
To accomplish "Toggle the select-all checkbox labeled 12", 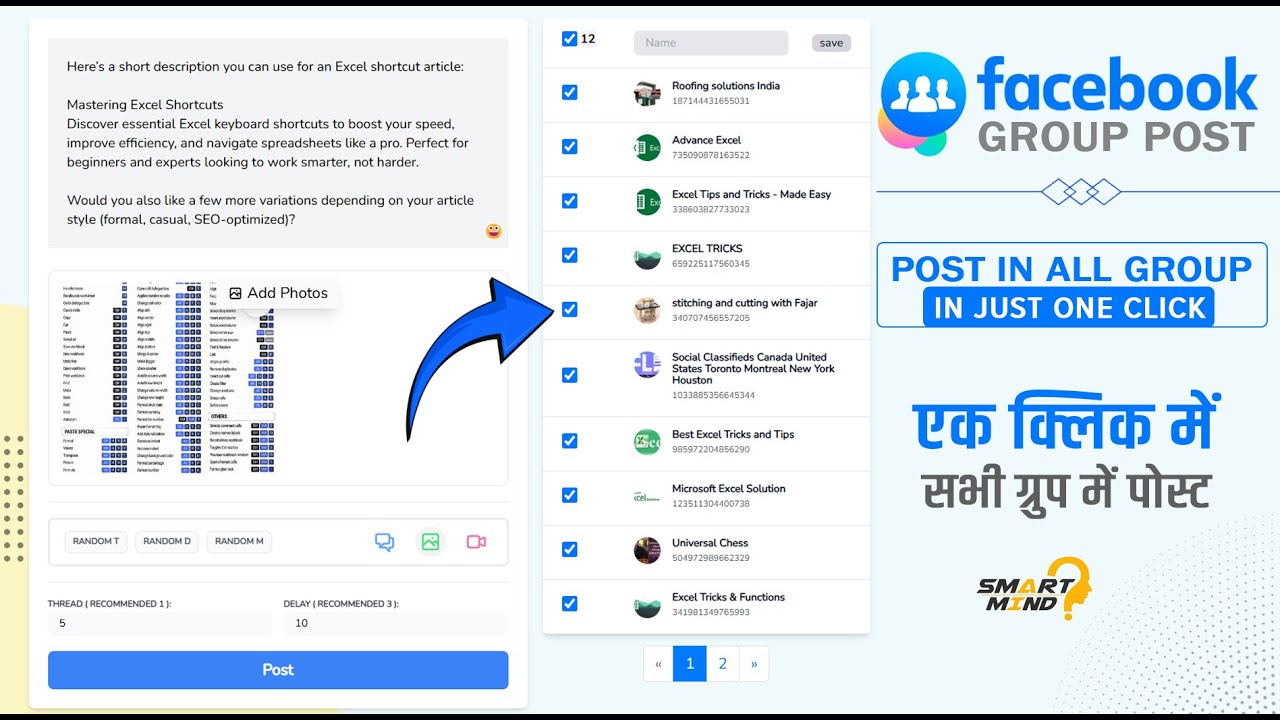I will pos(569,39).
